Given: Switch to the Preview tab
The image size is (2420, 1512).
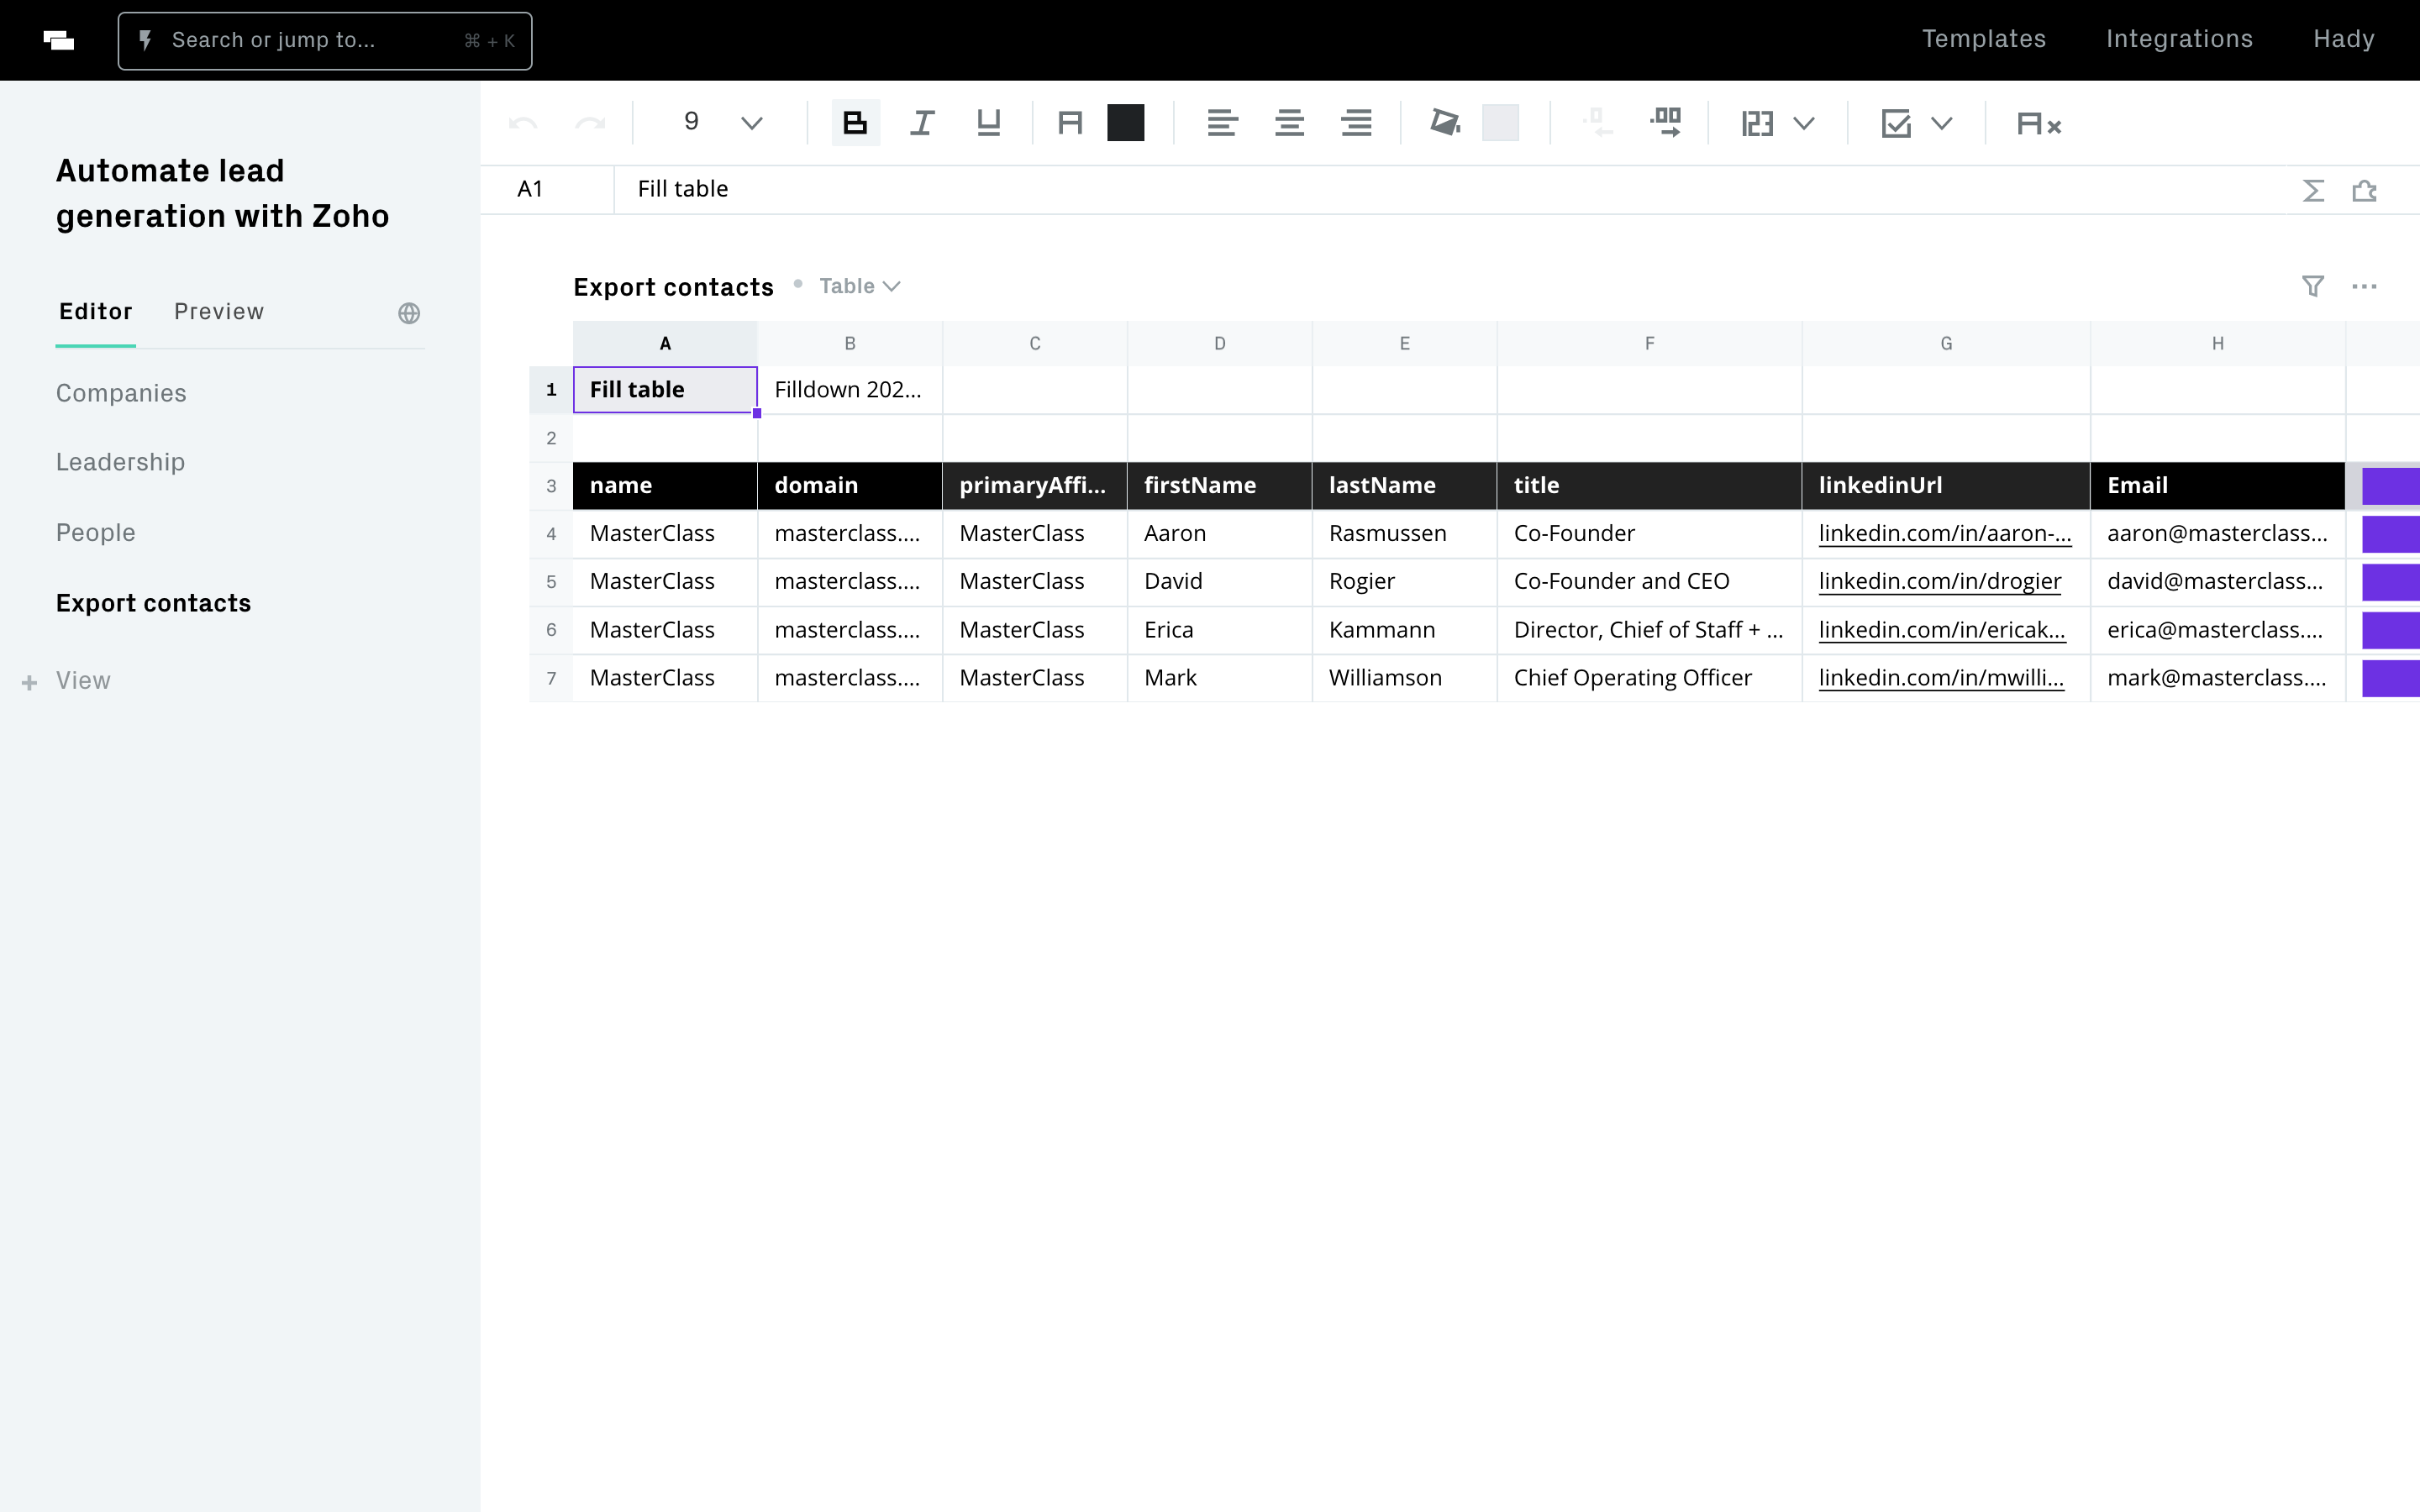Looking at the screenshot, I should tap(219, 311).
